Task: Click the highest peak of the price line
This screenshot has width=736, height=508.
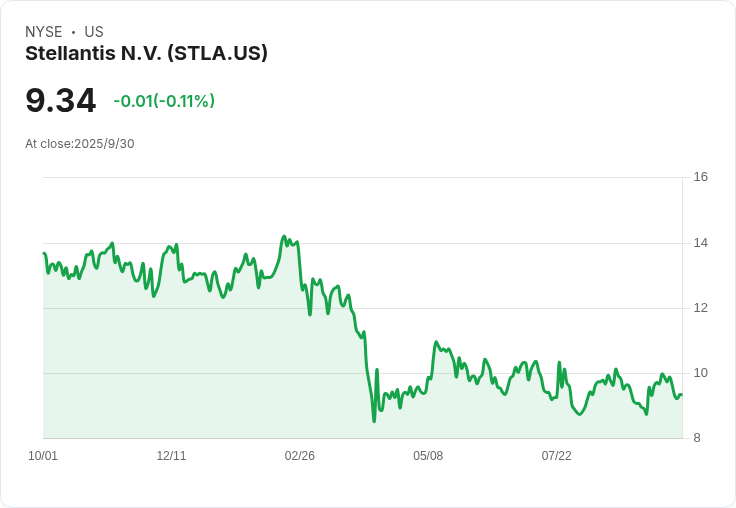Action: tap(284, 237)
